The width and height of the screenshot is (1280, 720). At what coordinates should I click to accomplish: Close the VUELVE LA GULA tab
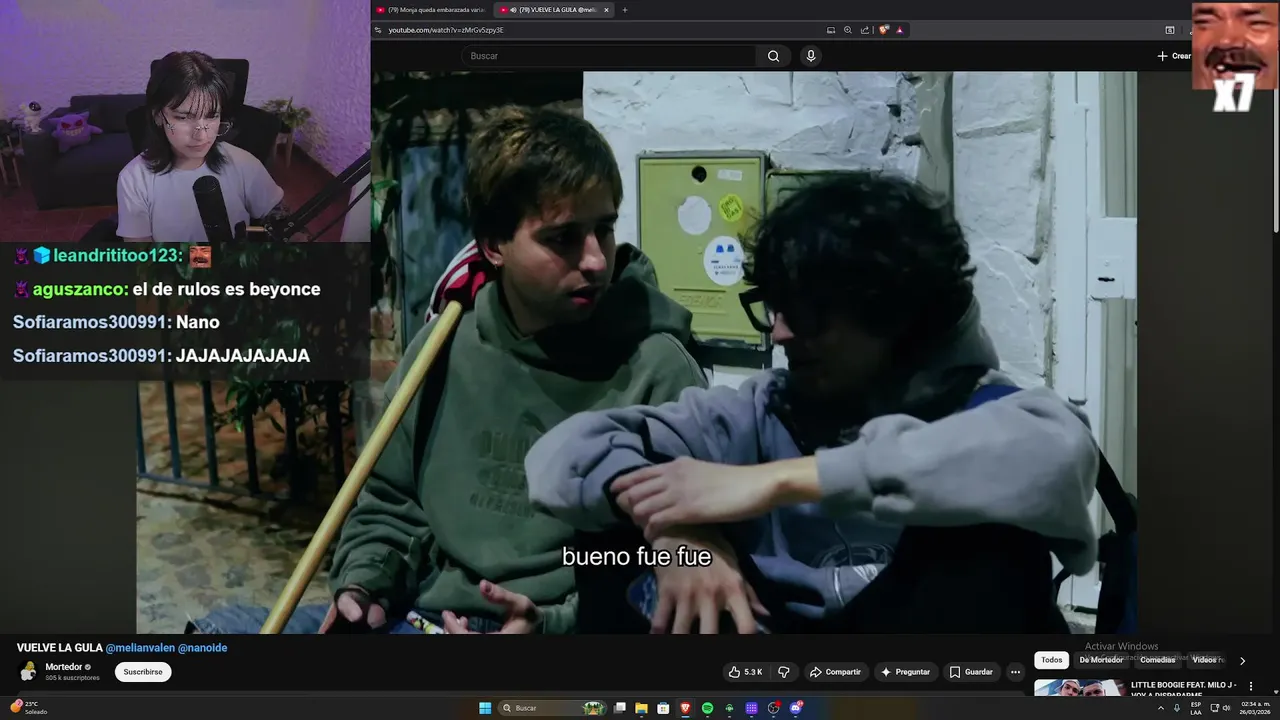point(606,10)
